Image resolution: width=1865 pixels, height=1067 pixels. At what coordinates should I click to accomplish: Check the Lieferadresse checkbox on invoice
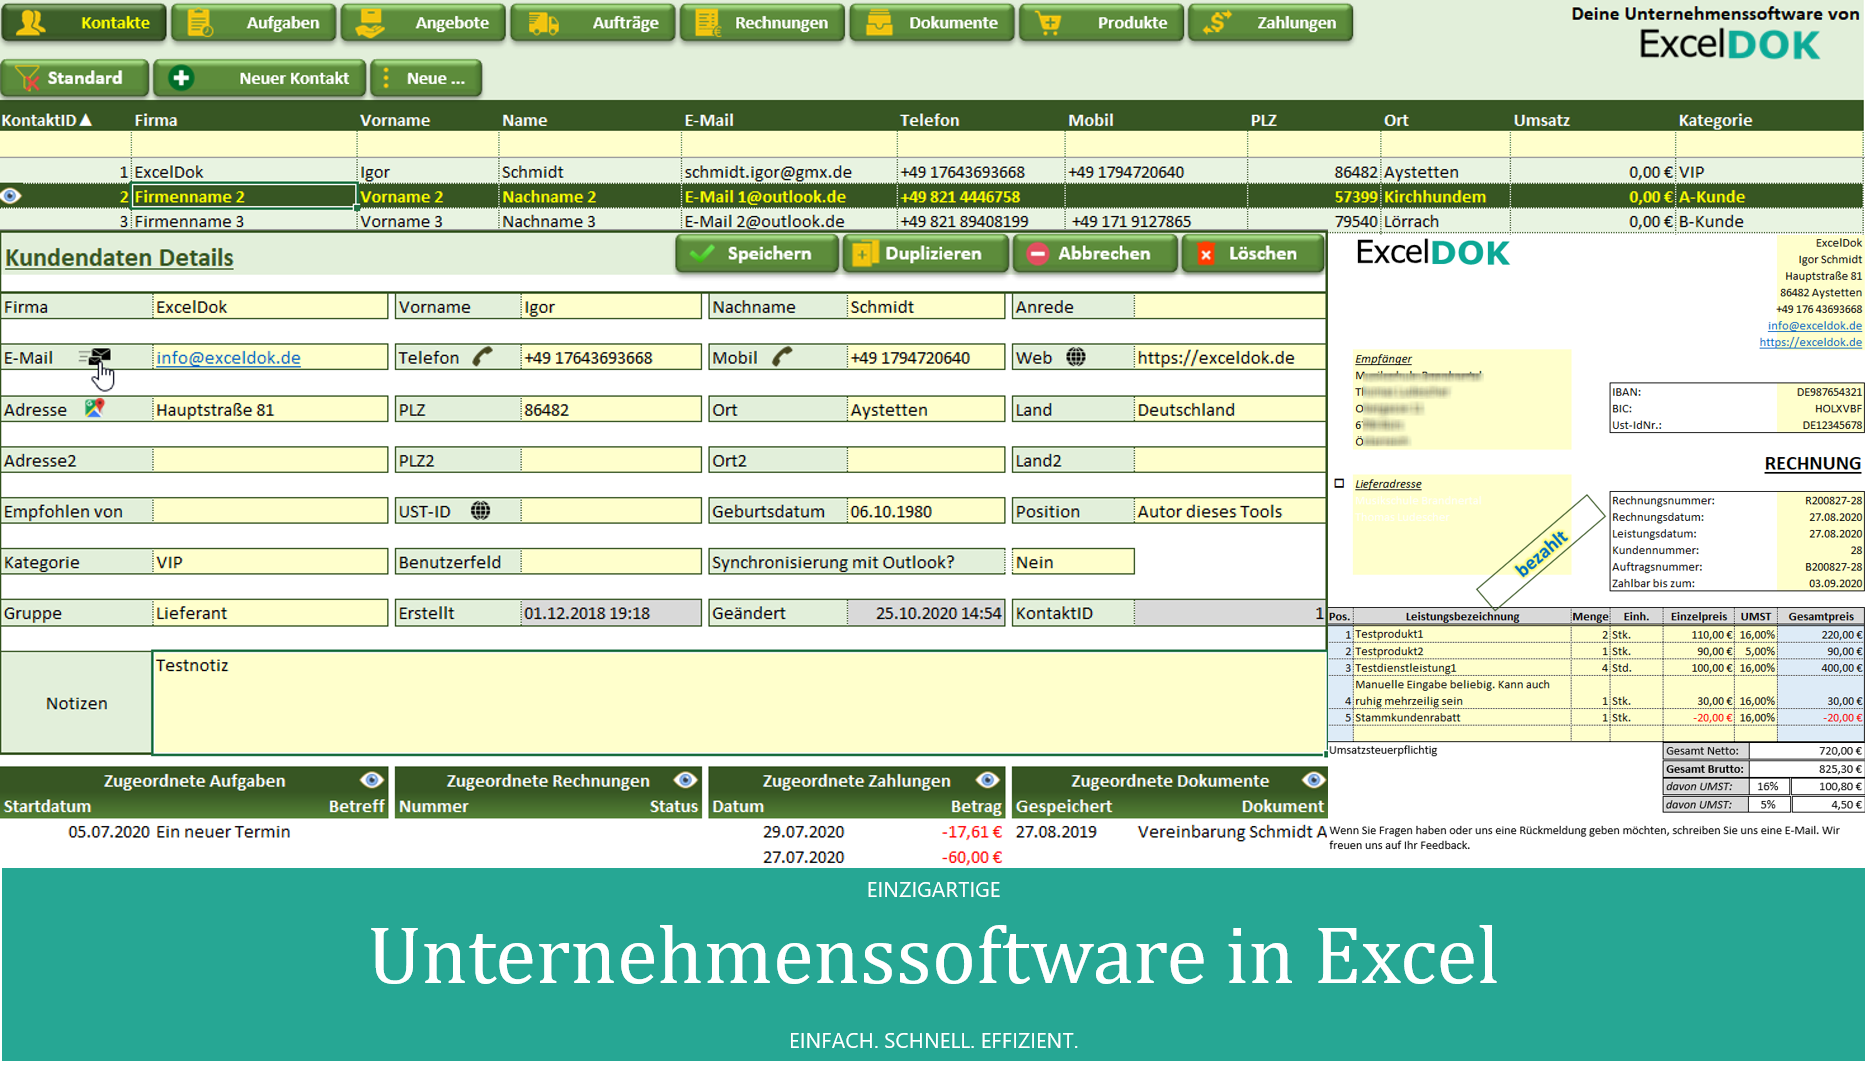tap(1340, 484)
